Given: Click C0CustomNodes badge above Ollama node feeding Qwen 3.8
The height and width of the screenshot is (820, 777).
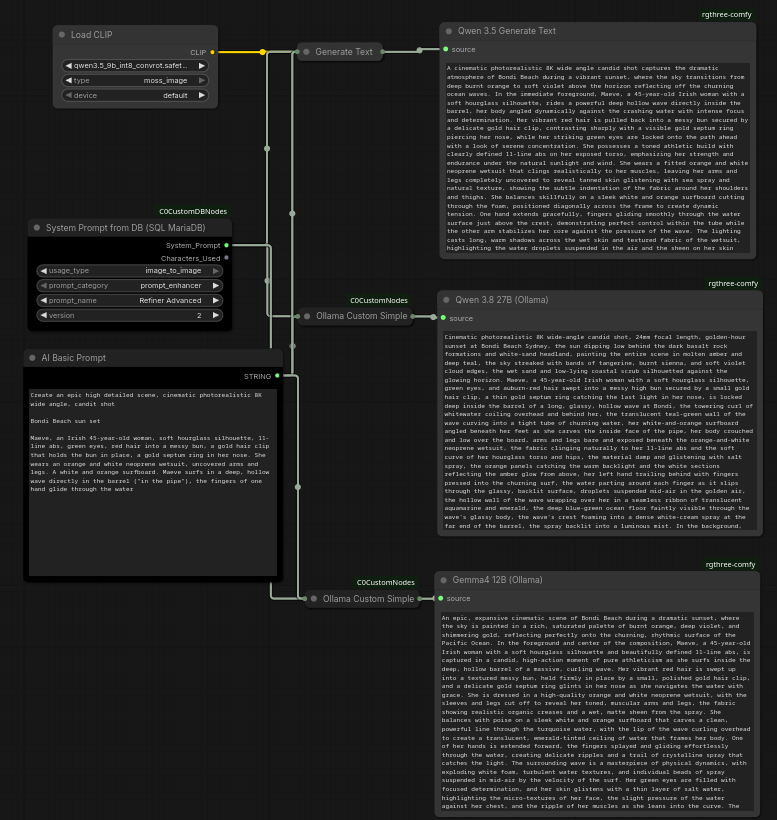Looking at the screenshot, I should coord(379,300).
